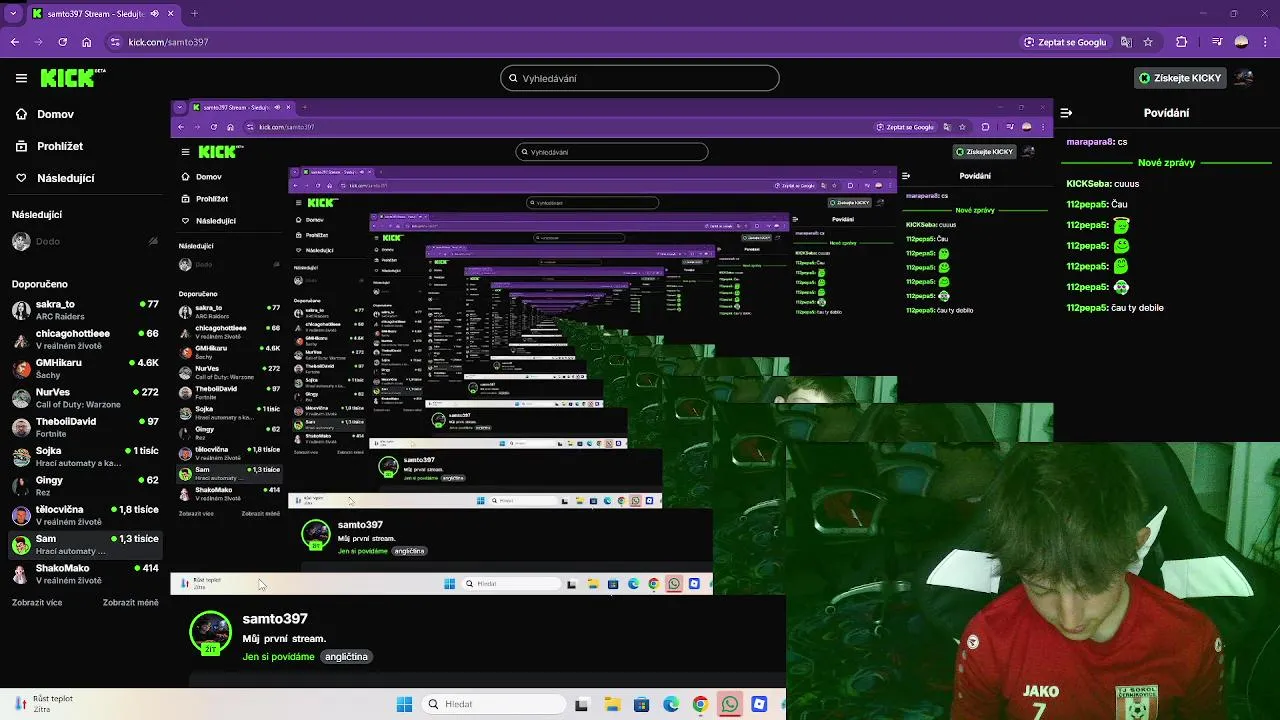The width and height of the screenshot is (1280, 720).
Task: Click the Získejte KICKY button
Action: 1180,78
